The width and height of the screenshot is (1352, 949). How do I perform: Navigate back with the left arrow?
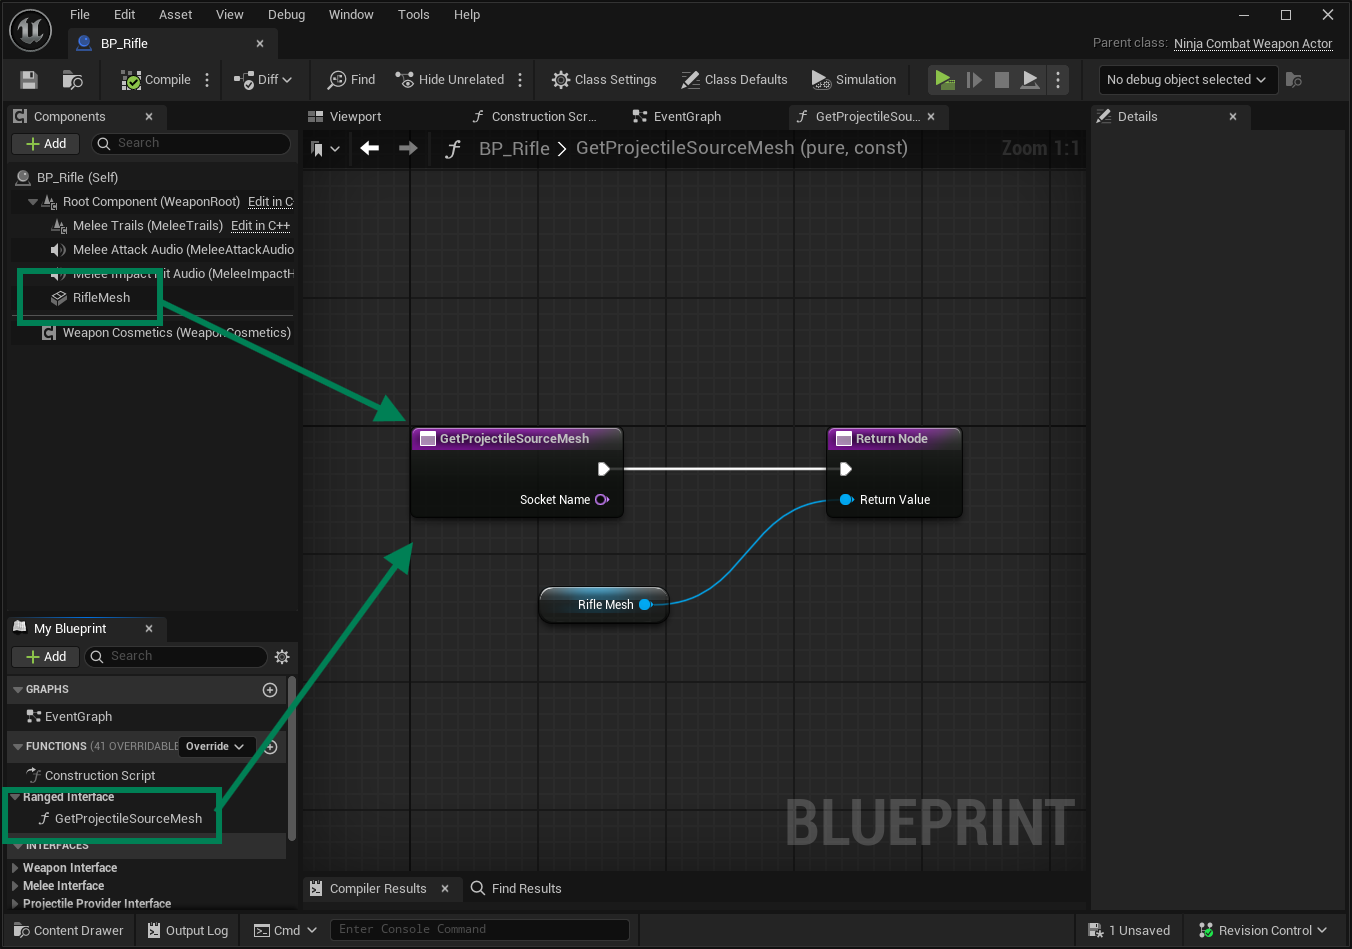[370, 148]
